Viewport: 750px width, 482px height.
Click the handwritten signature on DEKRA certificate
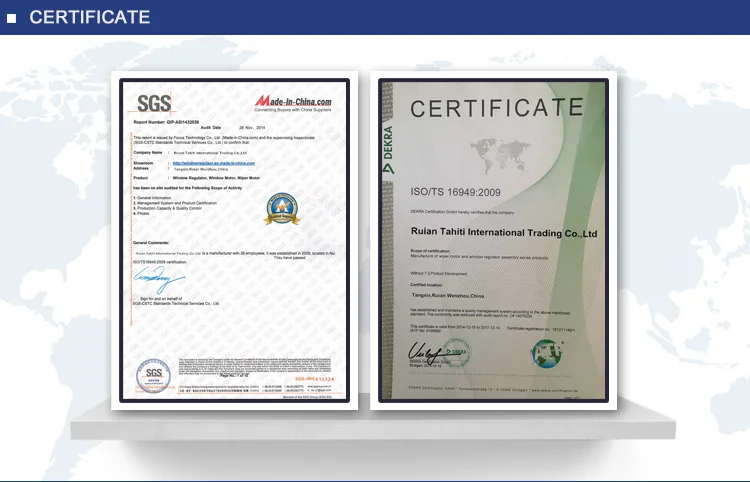424,350
